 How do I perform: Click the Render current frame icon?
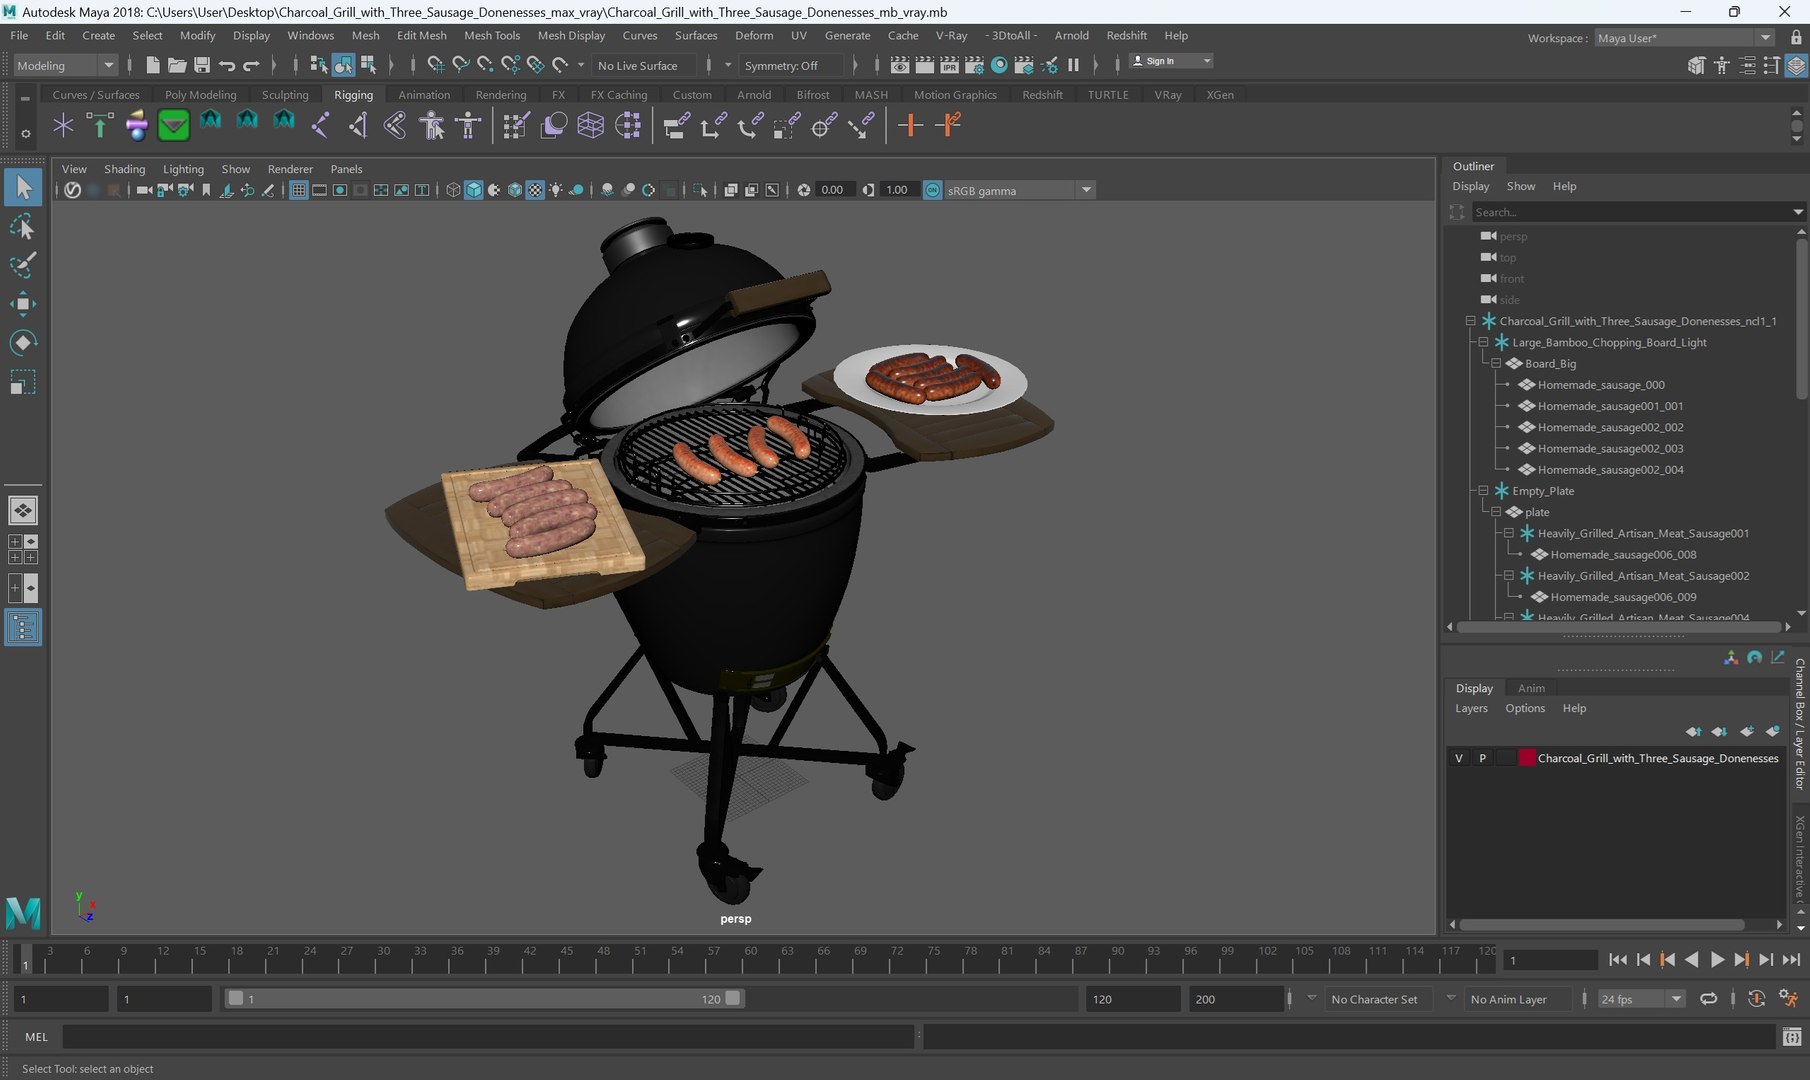pyautogui.click(x=925, y=65)
